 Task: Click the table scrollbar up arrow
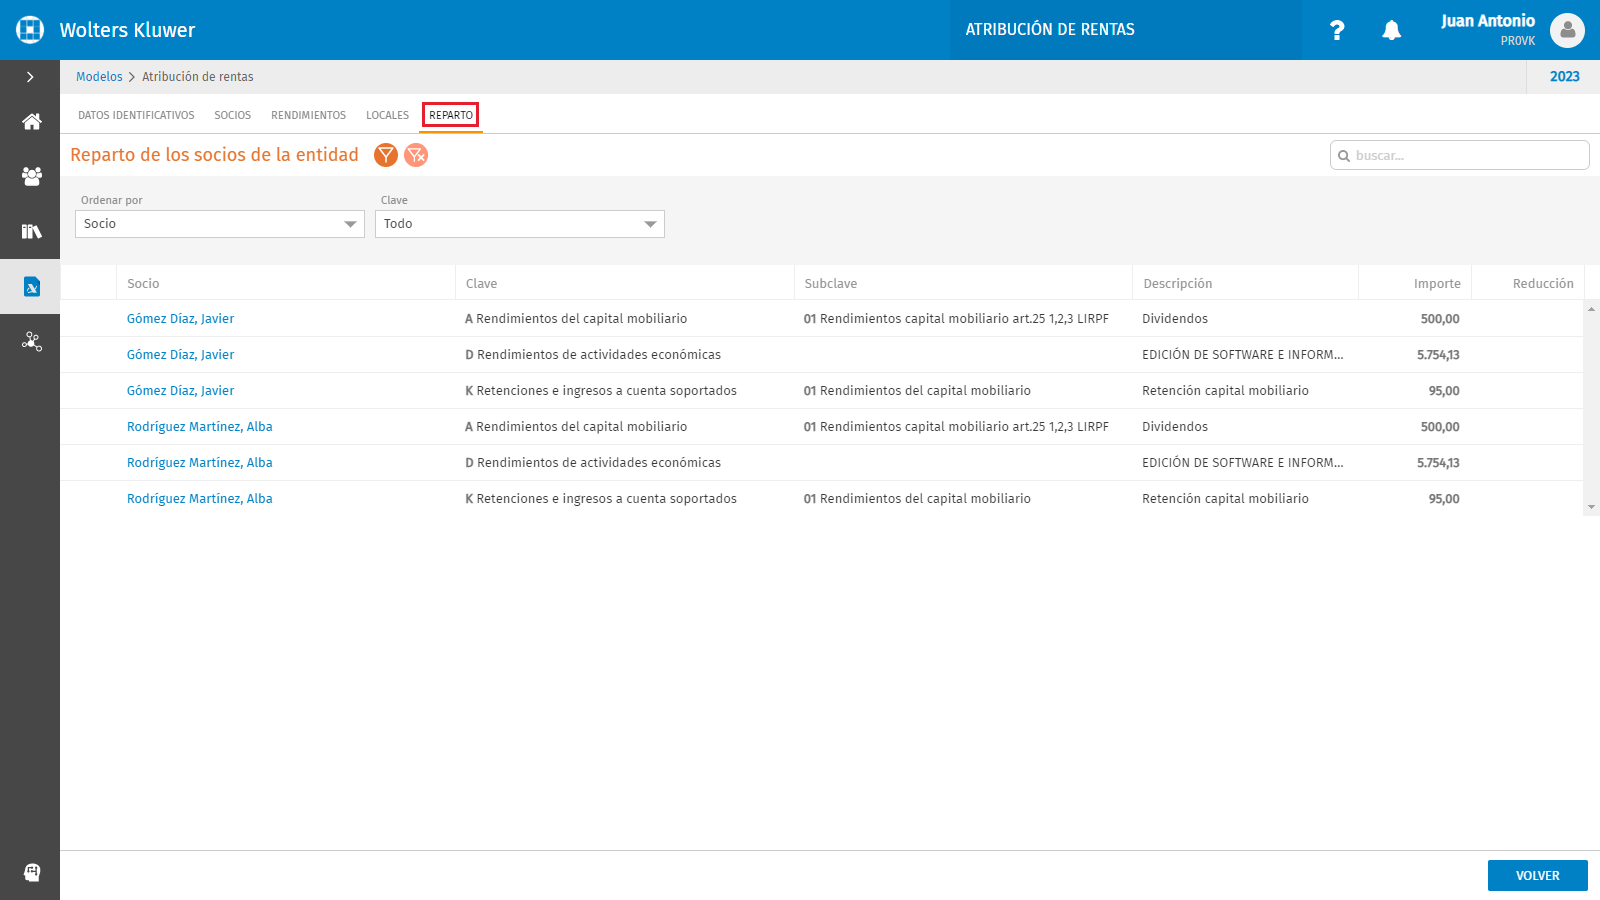point(1591,309)
